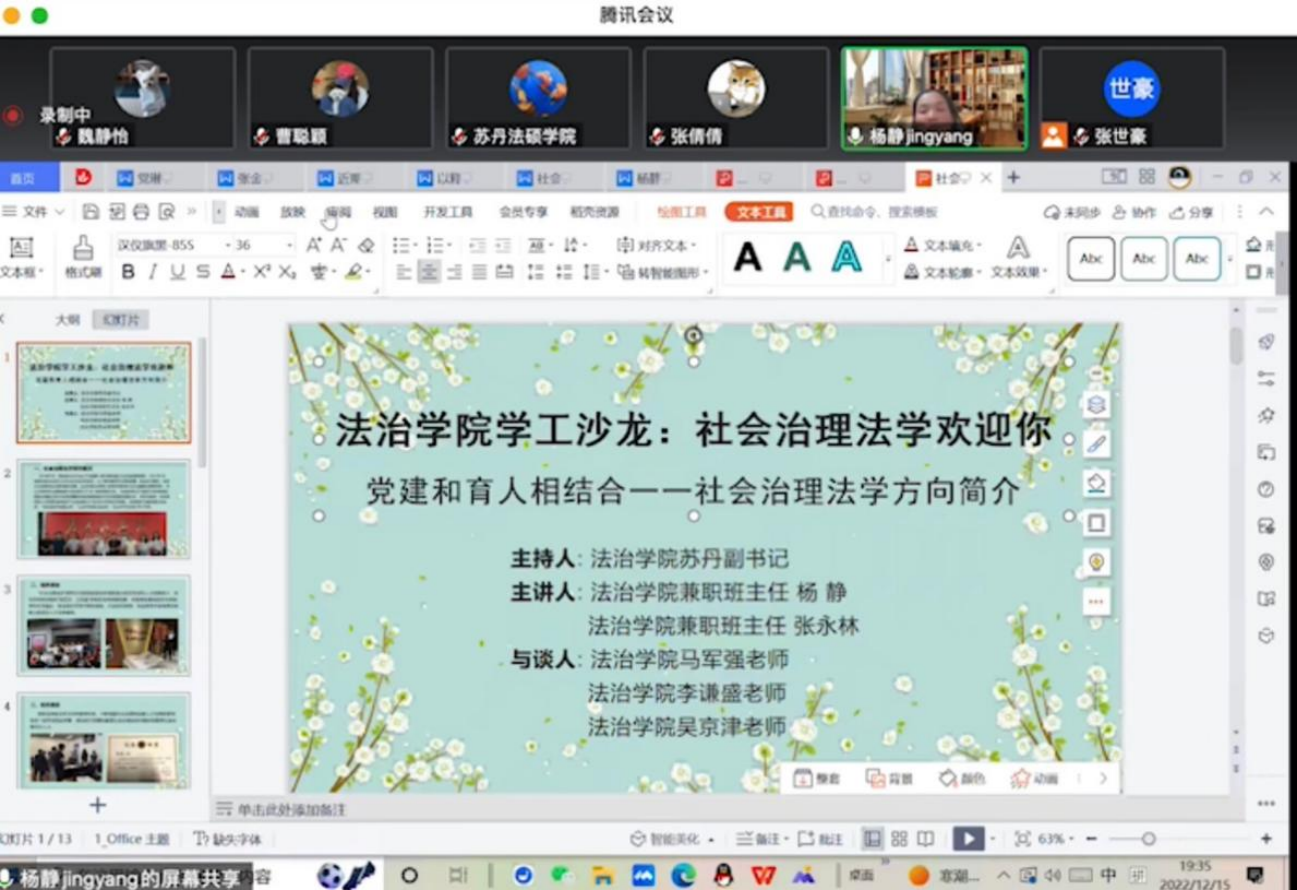Click the 分享 share button

click(1192, 212)
